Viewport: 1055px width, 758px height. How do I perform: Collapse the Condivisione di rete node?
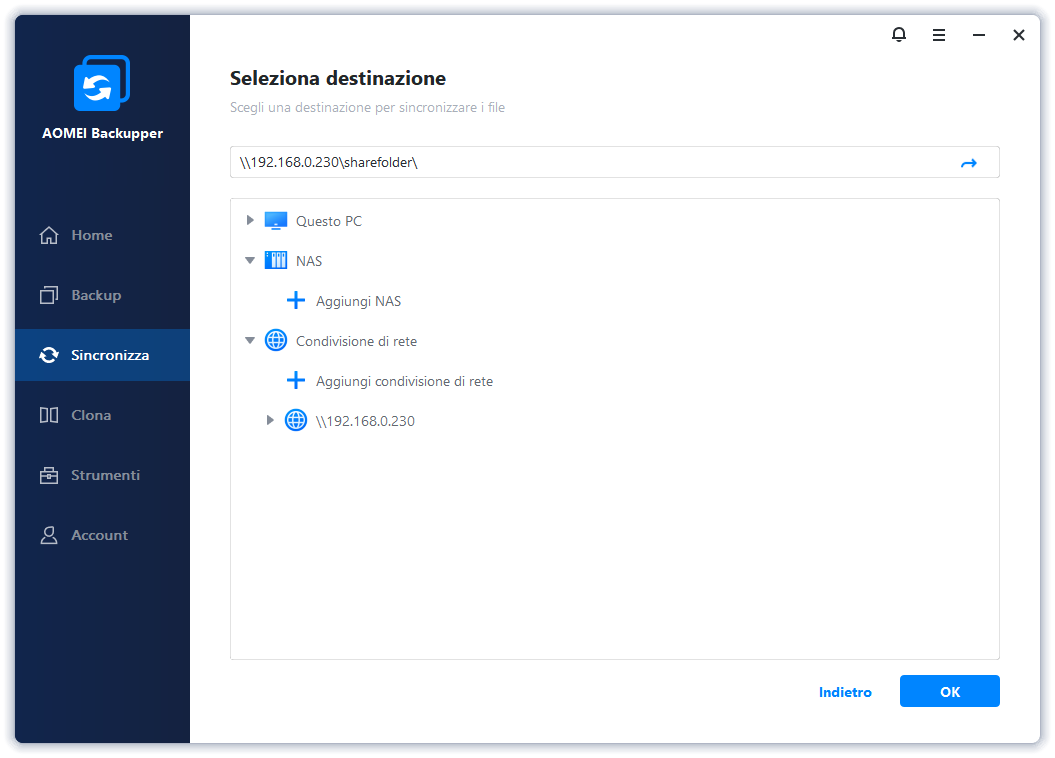(250, 340)
